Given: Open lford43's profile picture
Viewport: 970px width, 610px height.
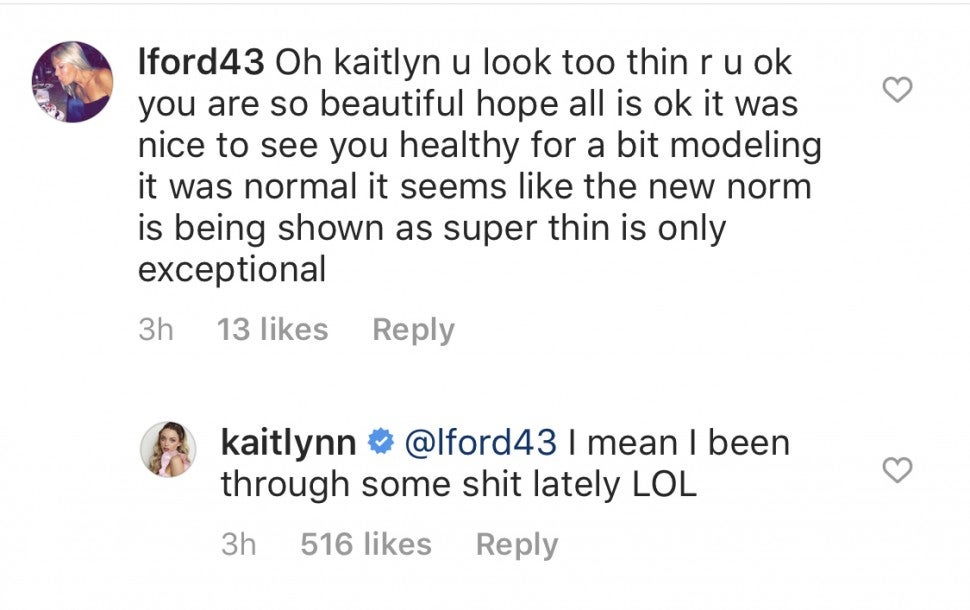Looking at the screenshot, I should (73, 81).
